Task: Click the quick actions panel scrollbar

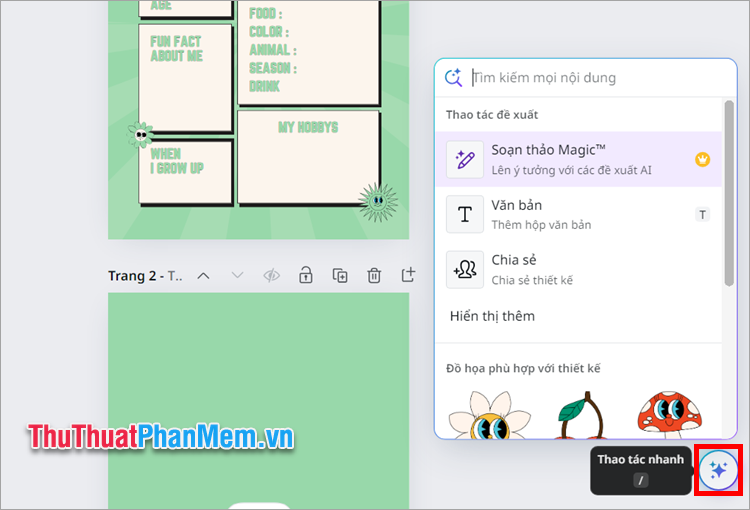Action: [729, 200]
